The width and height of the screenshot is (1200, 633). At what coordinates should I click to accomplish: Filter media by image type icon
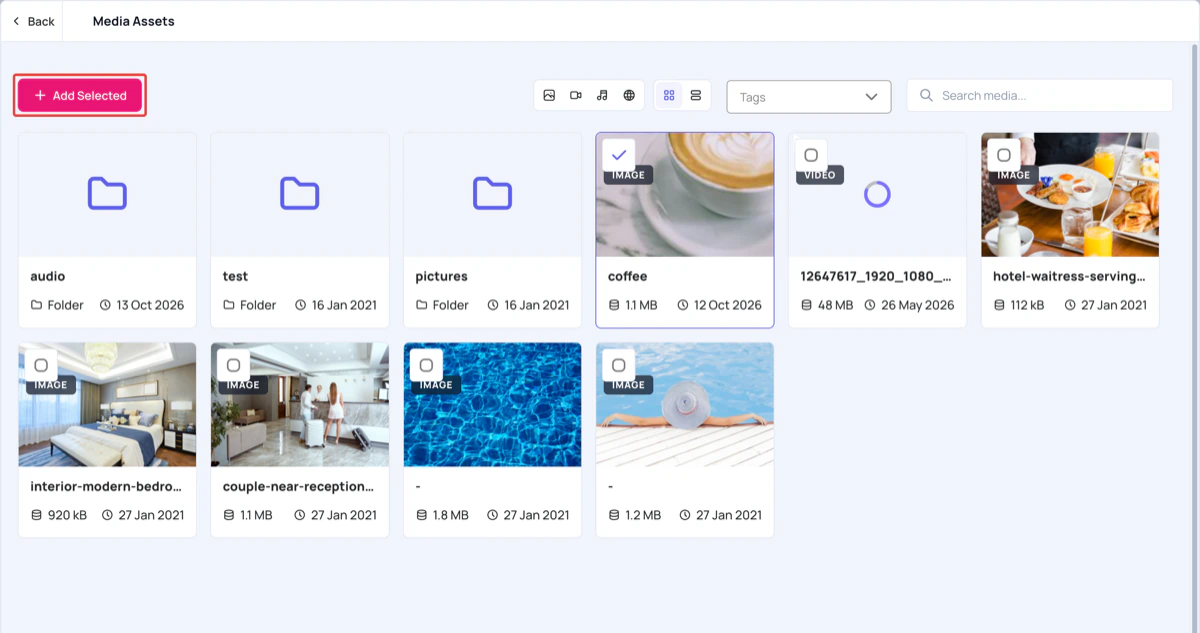point(549,95)
